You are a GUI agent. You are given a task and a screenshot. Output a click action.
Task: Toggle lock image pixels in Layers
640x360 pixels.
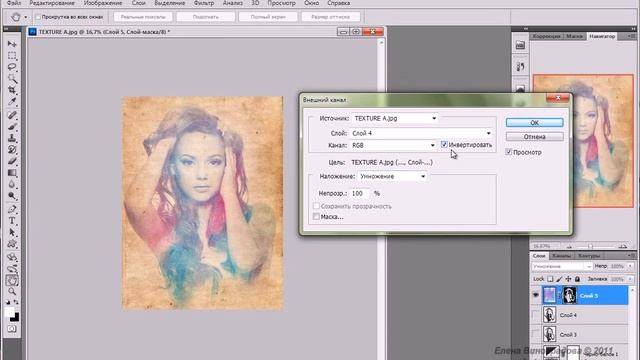coord(559,279)
